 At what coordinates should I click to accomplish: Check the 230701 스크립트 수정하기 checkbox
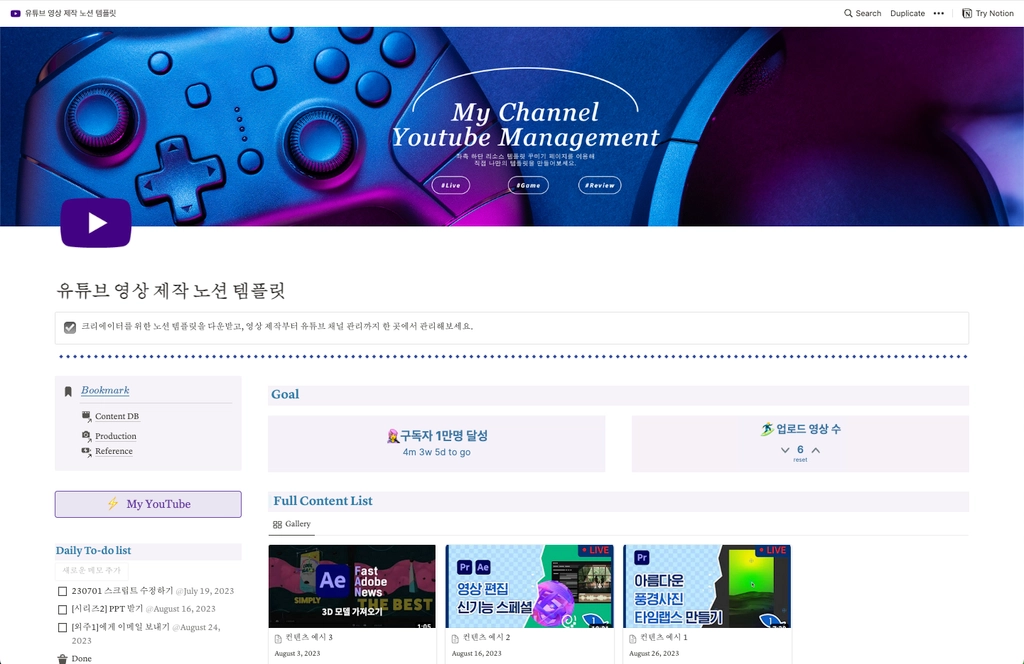point(63,591)
